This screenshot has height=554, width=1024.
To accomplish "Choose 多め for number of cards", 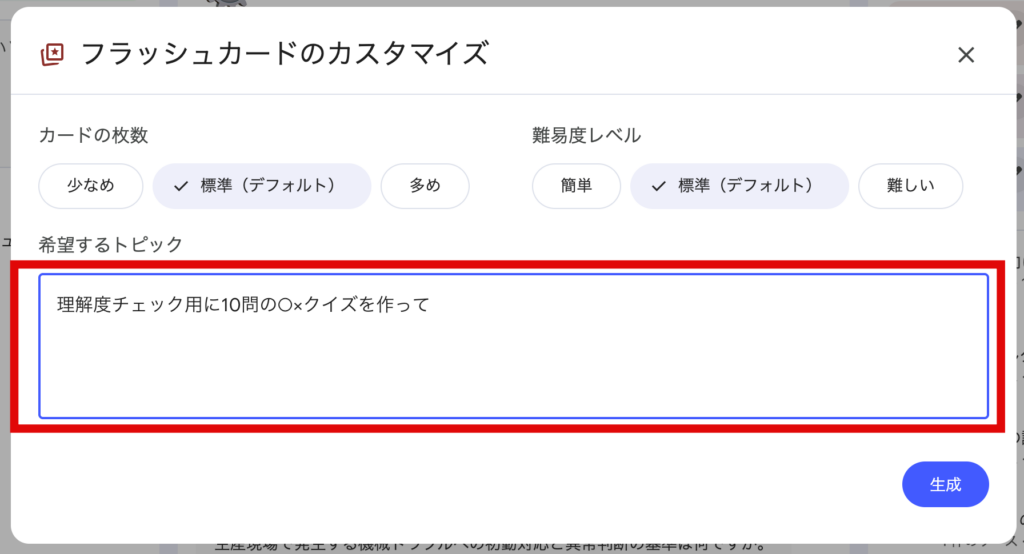I will coord(425,186).
